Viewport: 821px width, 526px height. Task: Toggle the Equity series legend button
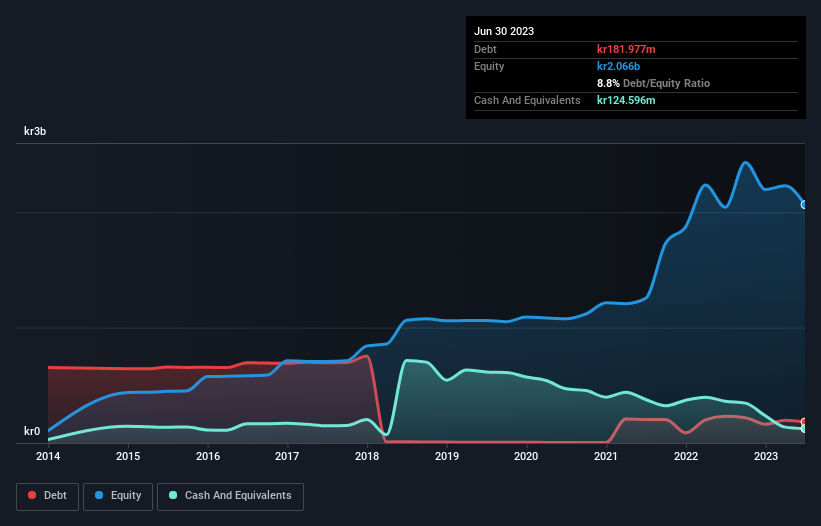[x=118, y=496]
